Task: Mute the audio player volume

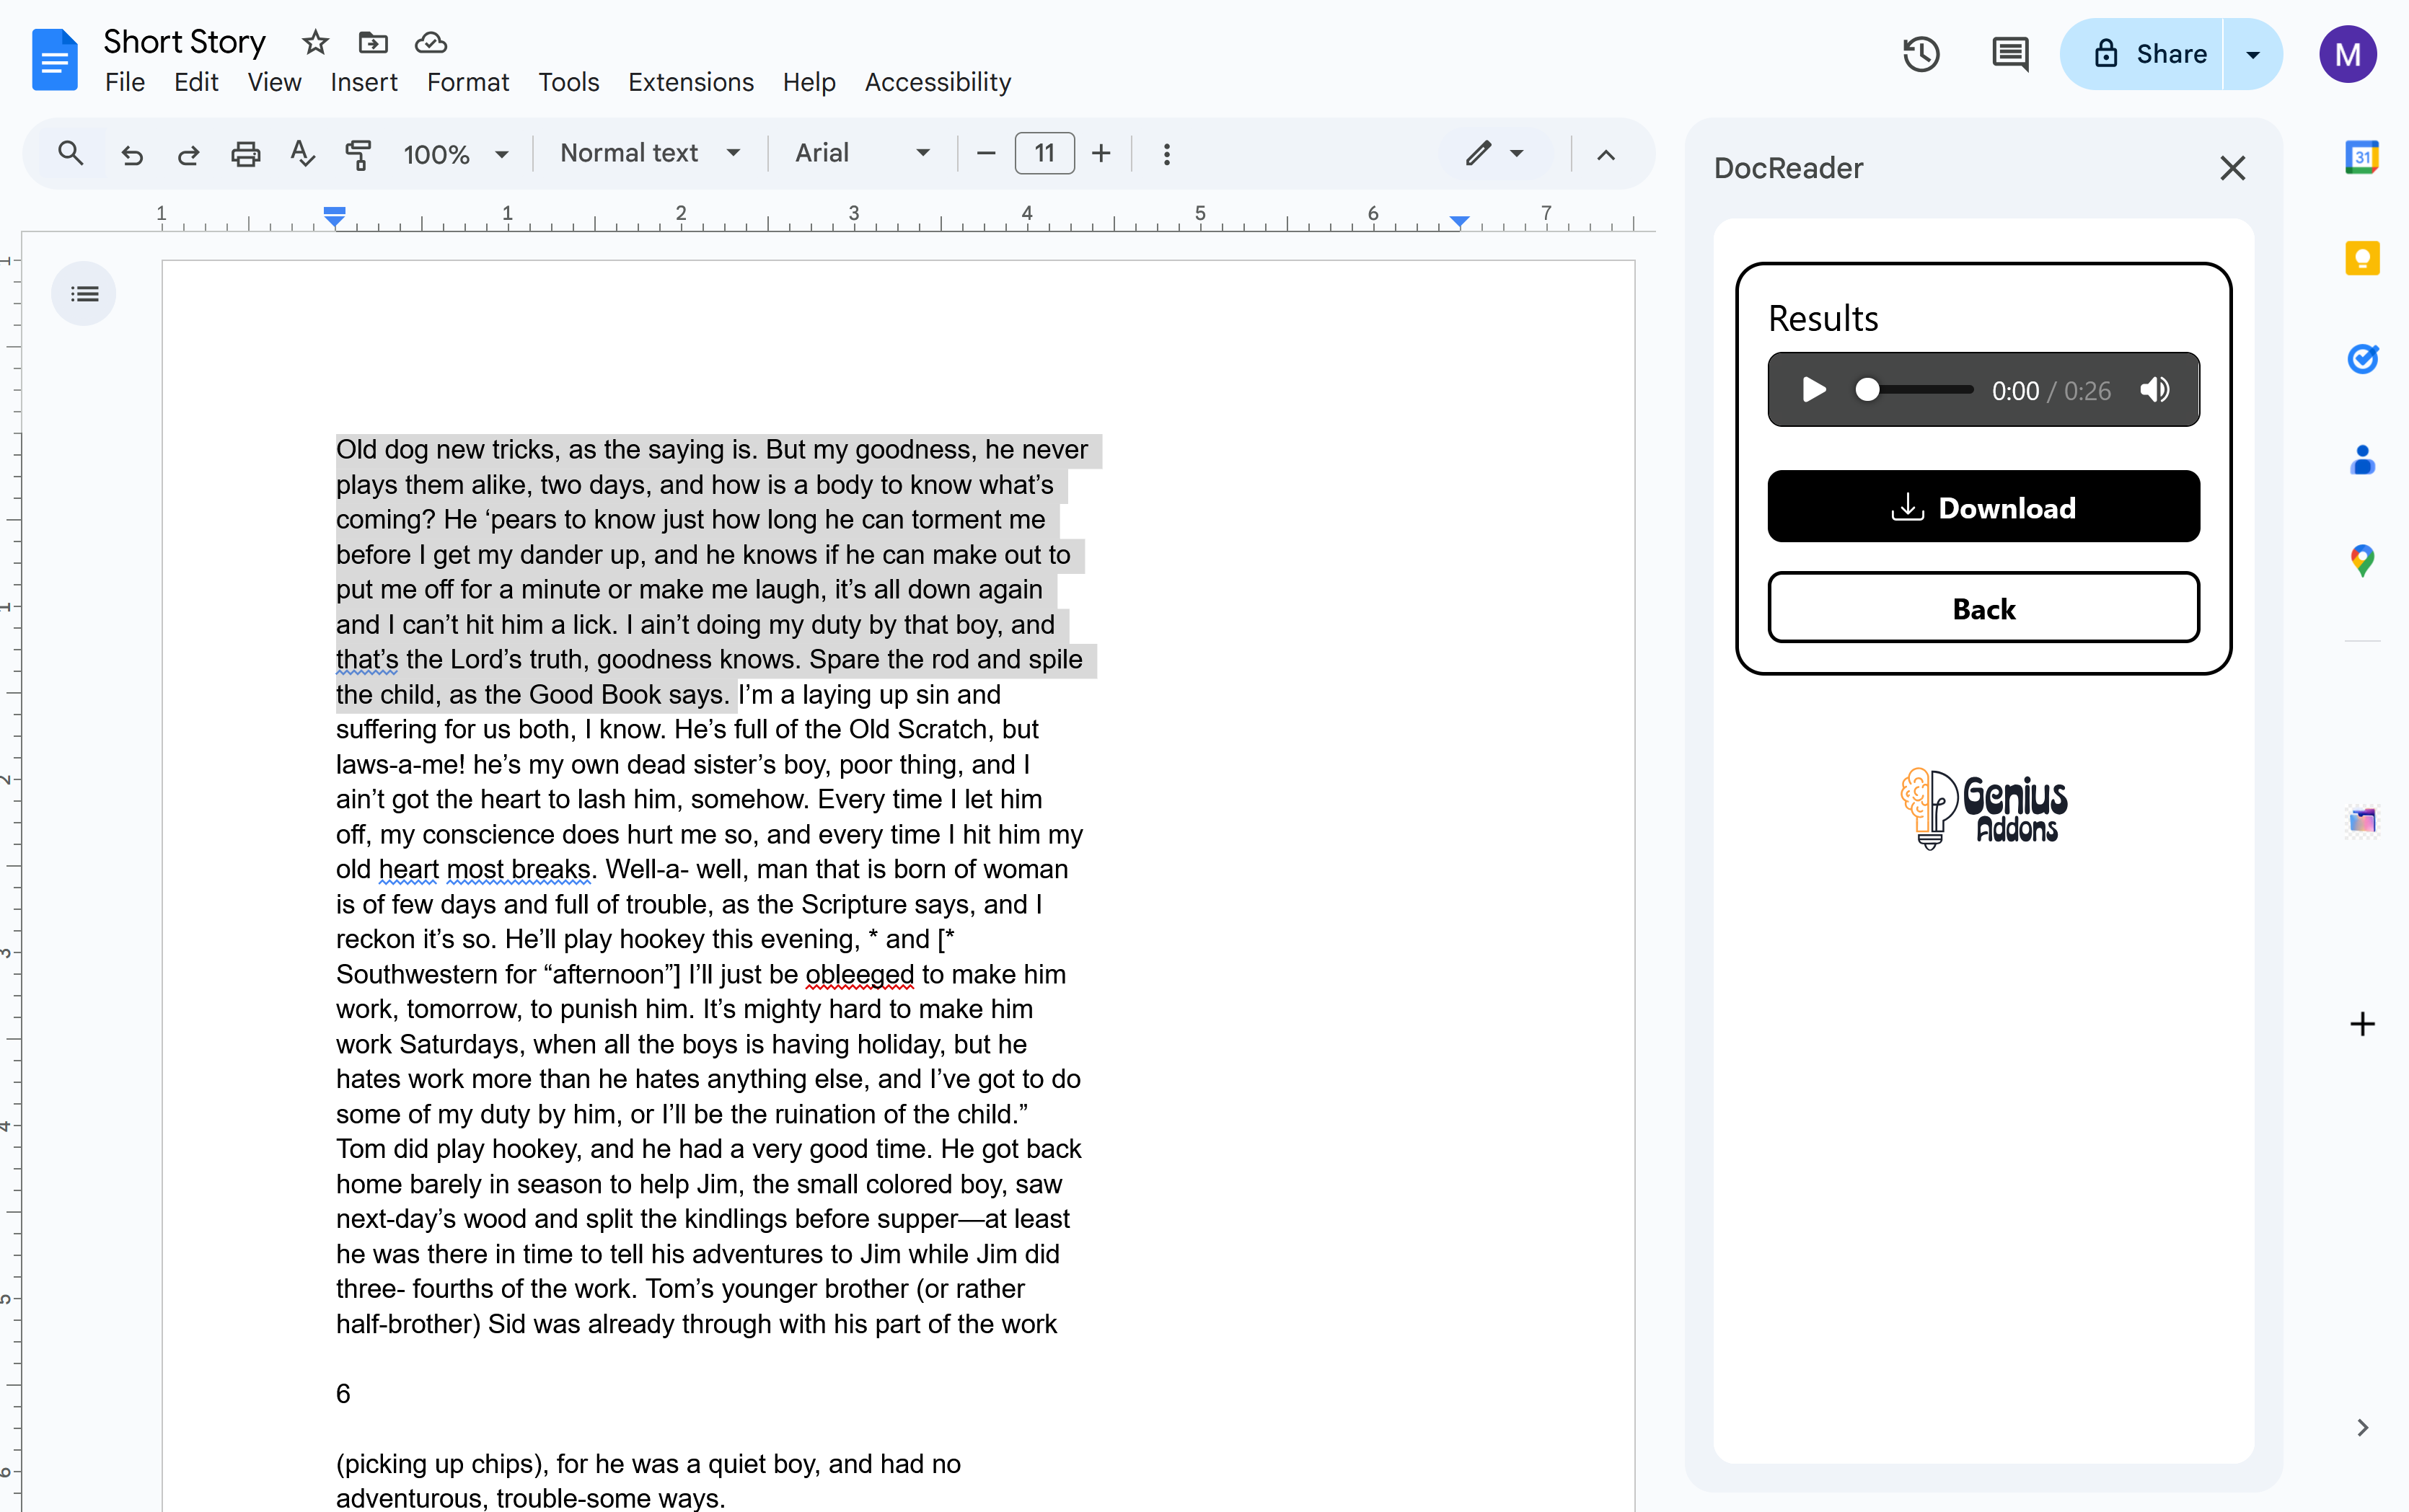Action: pos(2155,389)
